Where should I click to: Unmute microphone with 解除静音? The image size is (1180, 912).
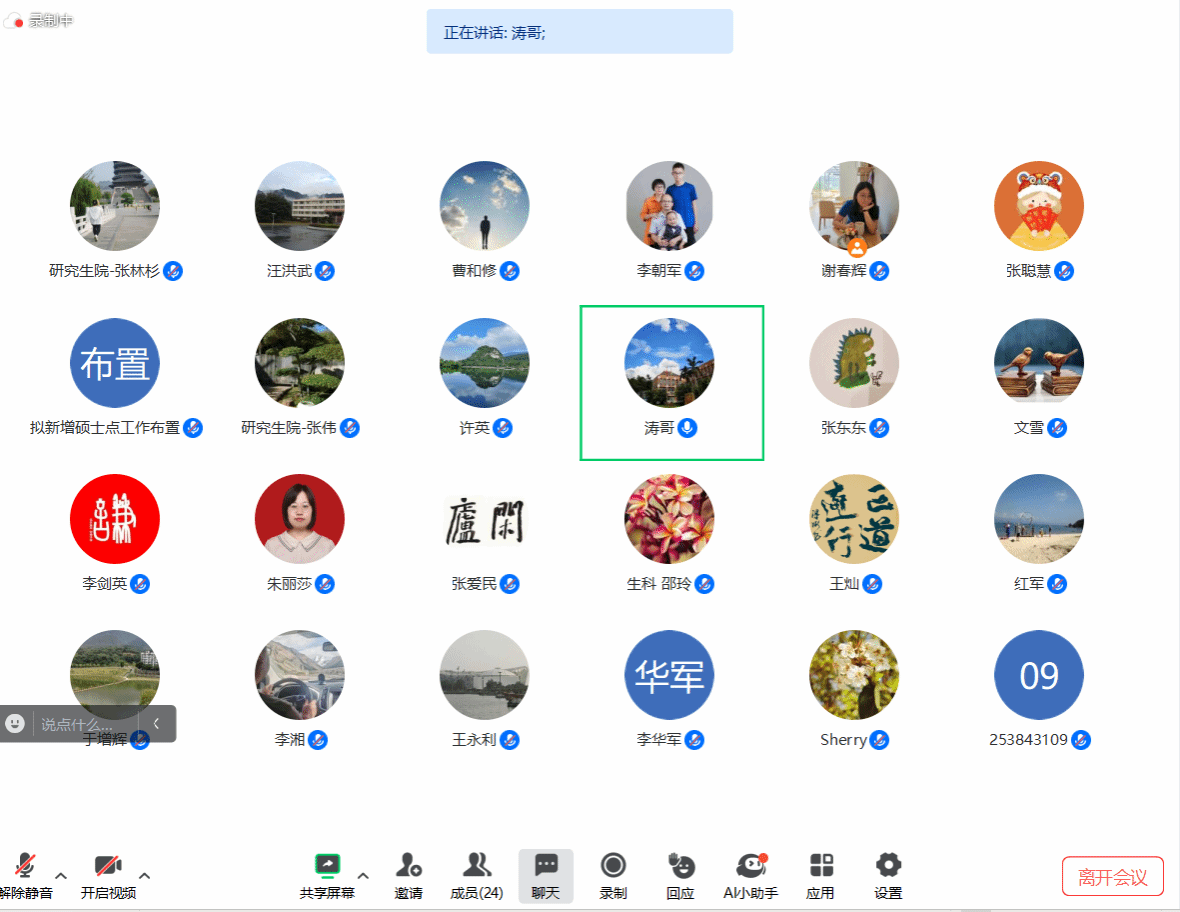tap(25, 866)
